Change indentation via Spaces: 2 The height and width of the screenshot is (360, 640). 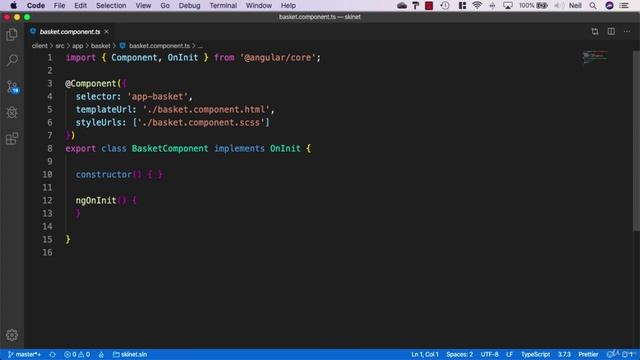(x=460, y=354)
